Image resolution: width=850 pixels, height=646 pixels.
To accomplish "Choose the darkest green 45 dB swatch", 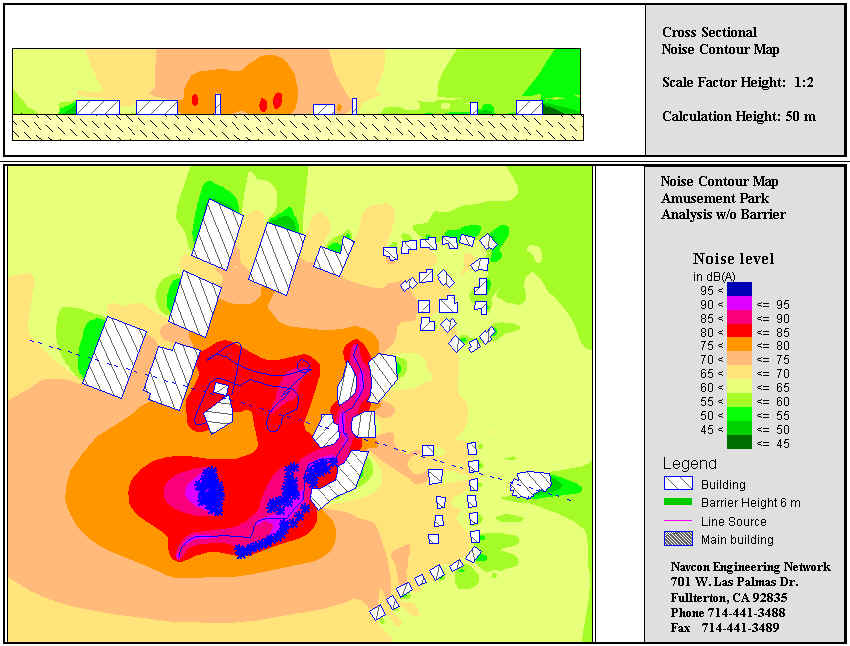I will coord(738,443).
